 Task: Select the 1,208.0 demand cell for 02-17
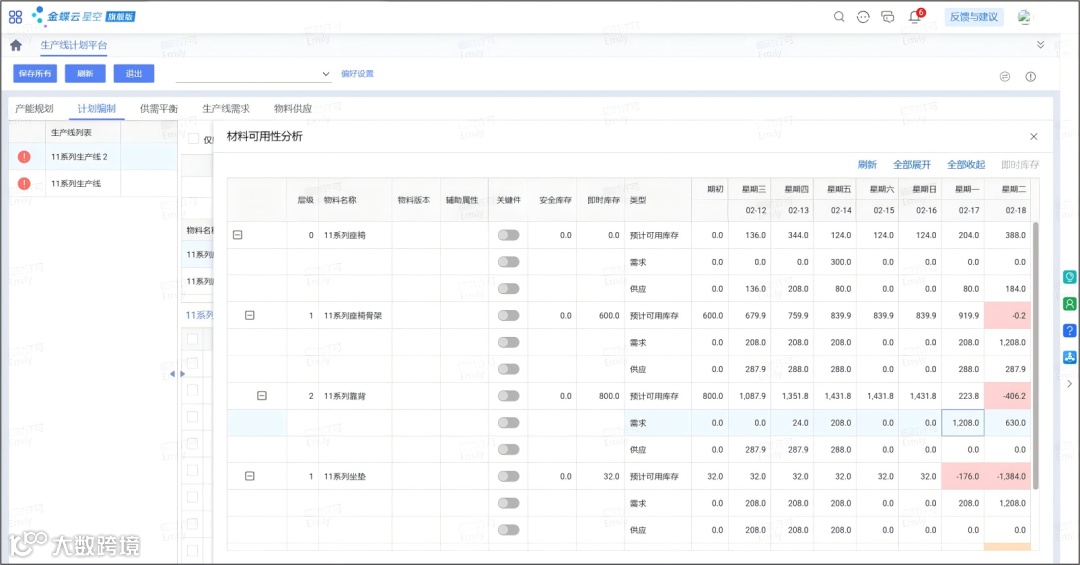[x=963, y=422]
